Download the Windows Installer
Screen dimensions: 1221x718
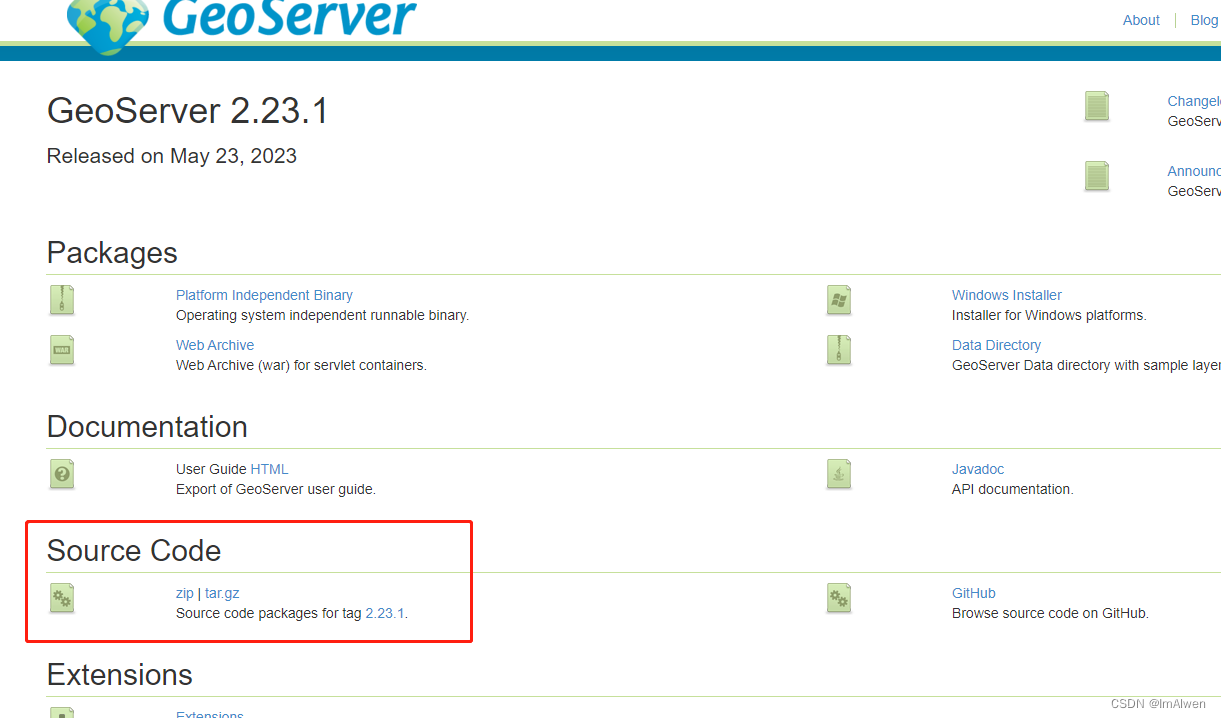[1006, 294]
